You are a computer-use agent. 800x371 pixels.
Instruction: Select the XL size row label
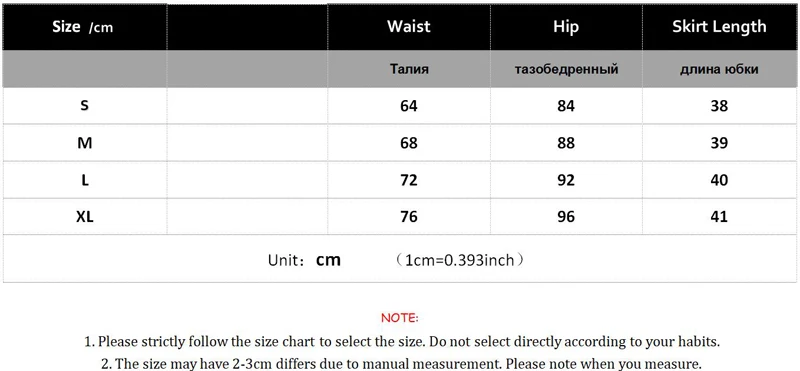[85, 217]
